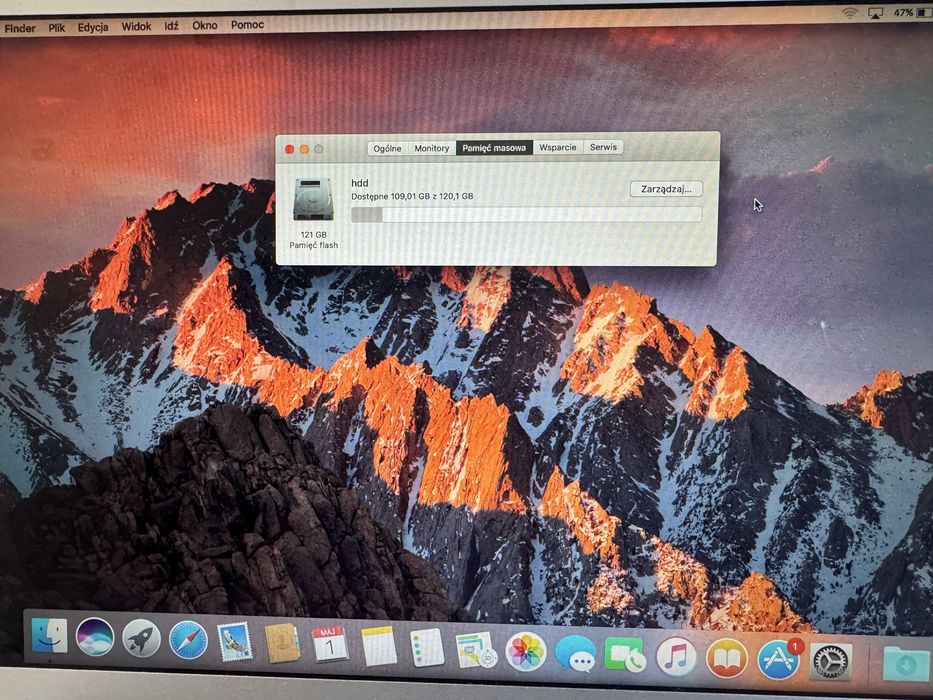The width and height of the screenshot is (933, 700).
Task: Click the 121 GB capacity label
Action: 314,235
